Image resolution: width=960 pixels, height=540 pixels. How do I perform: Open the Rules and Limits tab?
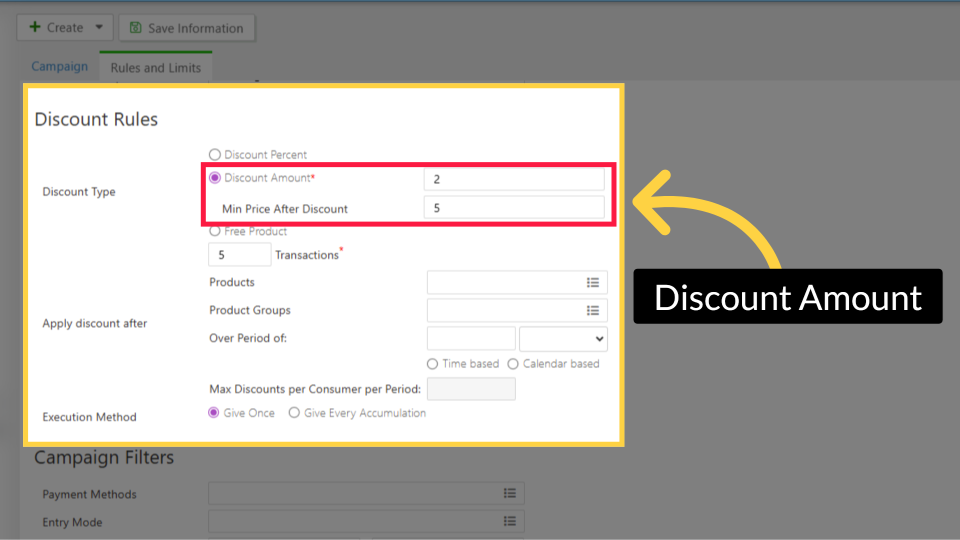click(x=156, y=67)
